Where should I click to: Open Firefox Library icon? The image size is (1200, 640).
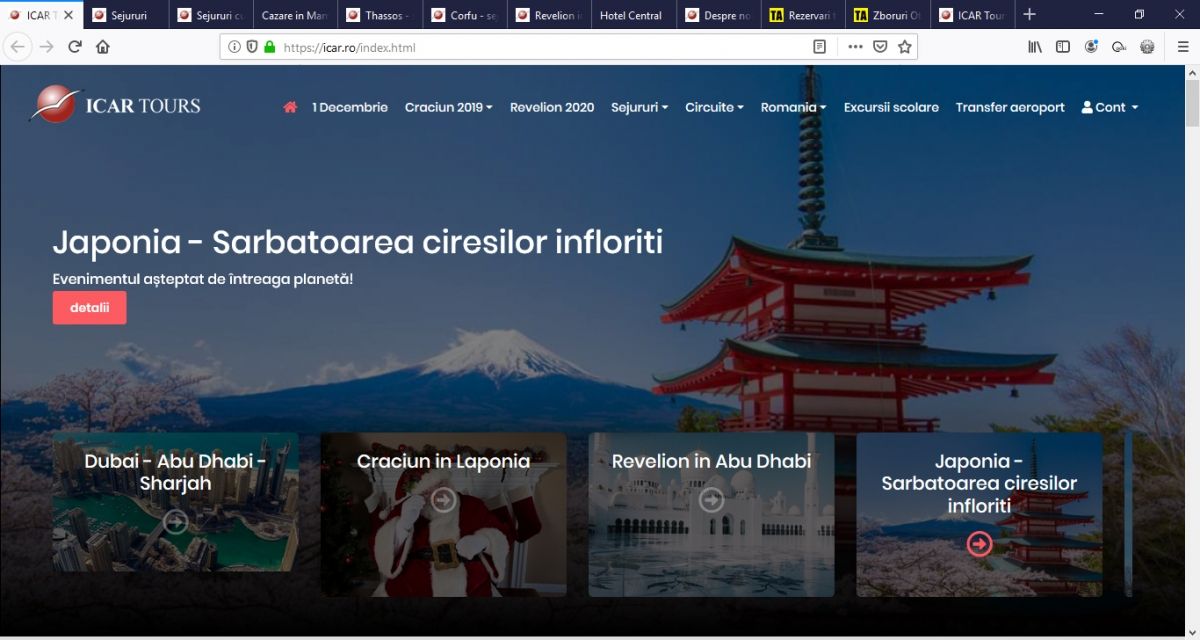(x=1035, y=47)
